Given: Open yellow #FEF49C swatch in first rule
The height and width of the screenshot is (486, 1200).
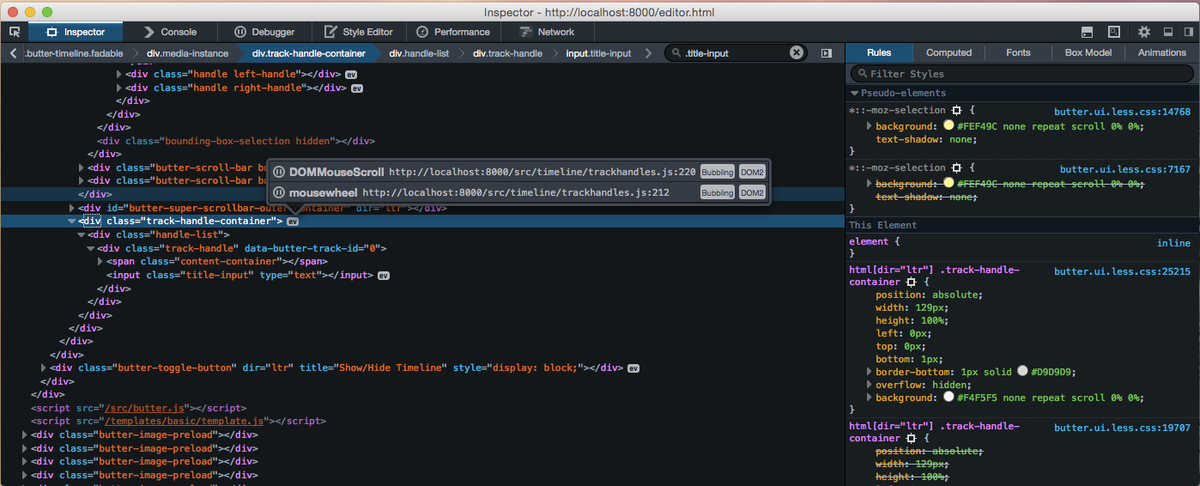Looking at the screenshot, I should (x=948, y=127).
